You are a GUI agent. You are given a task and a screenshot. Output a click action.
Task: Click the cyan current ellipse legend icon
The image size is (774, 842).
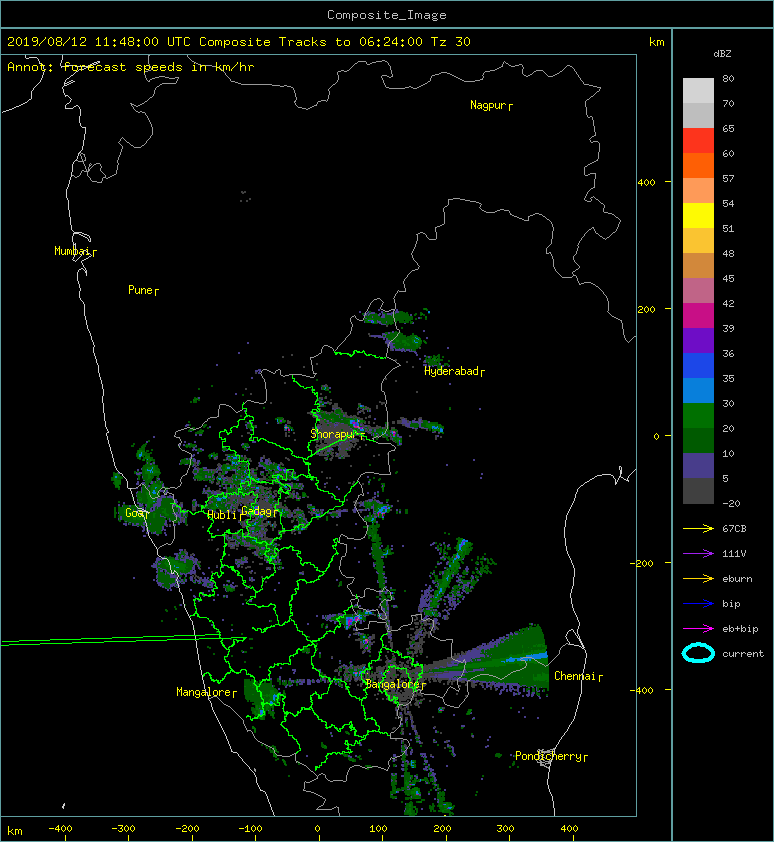pyautogui.click(x=698, y=654)
